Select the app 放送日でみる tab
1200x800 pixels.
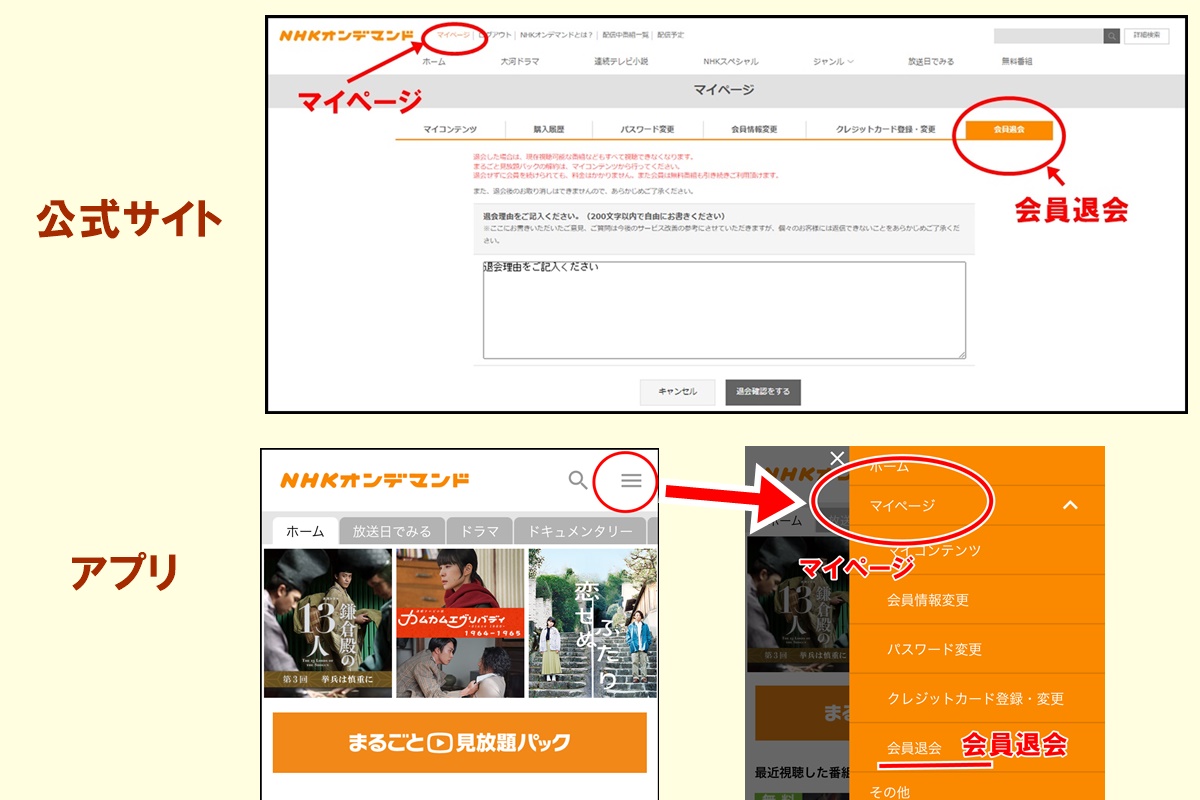pyautogui.click(x=392, y=532)
